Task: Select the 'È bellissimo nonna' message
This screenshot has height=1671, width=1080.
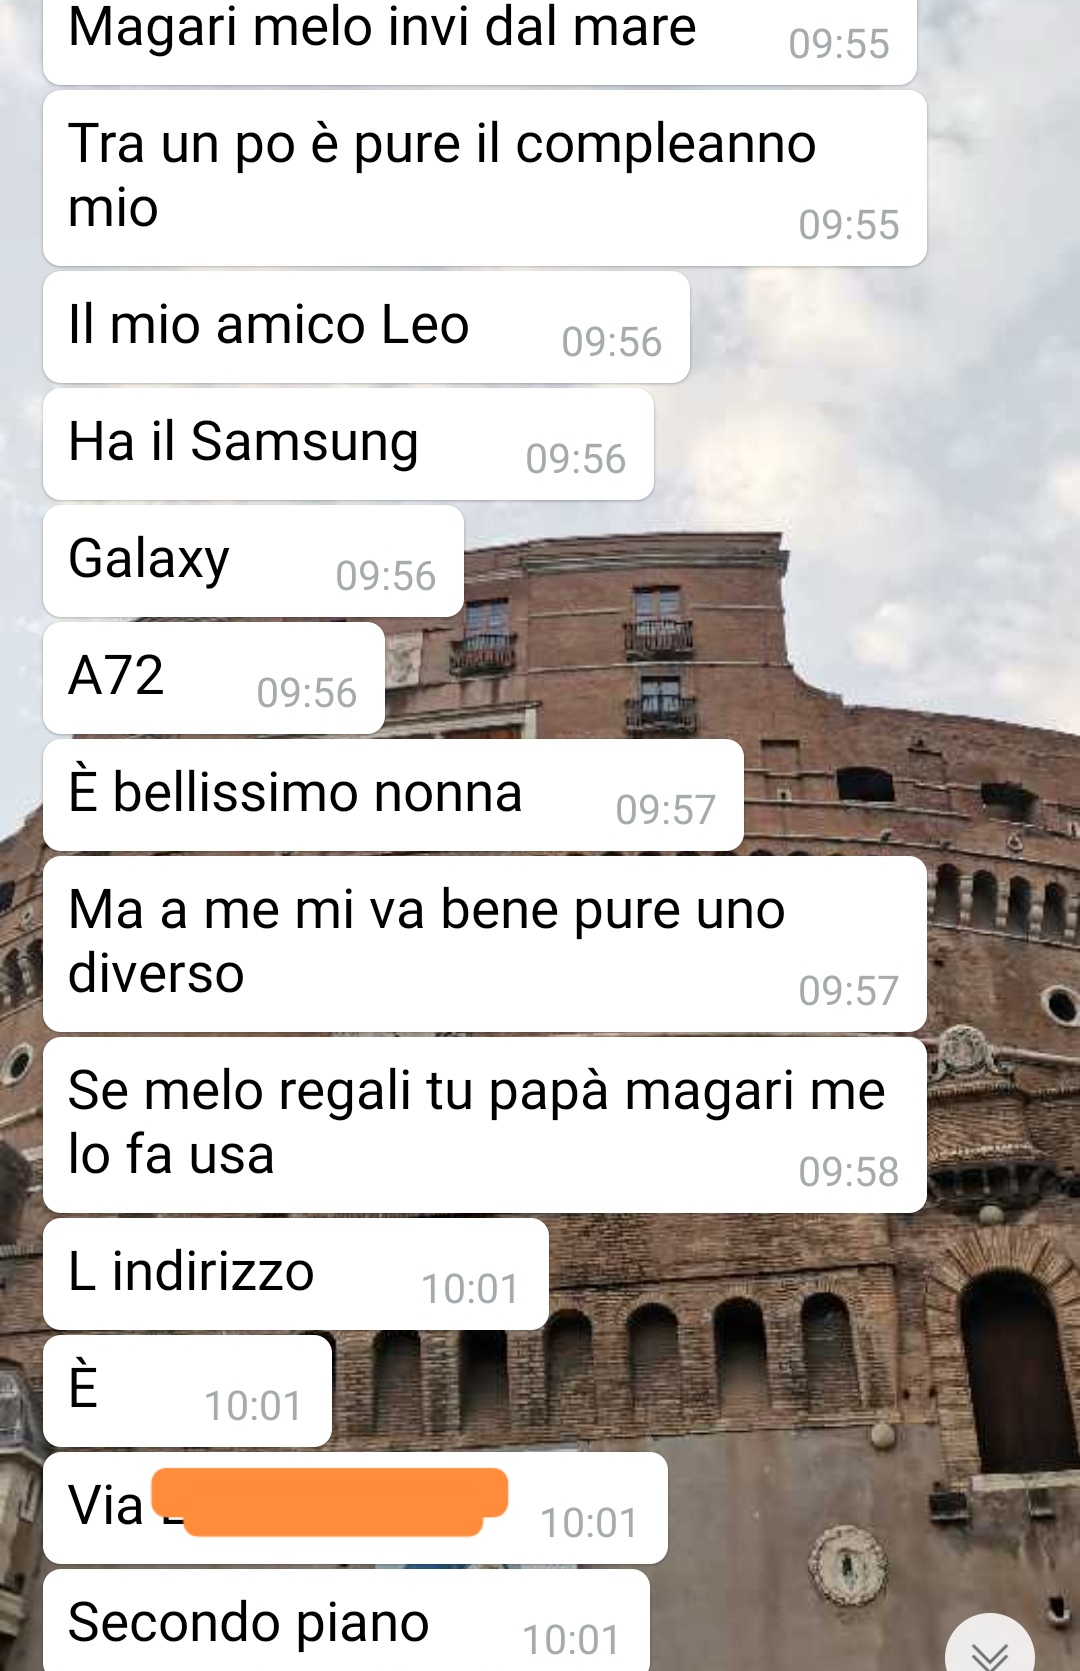Action: pyautogui.click(x=393, y=795)
